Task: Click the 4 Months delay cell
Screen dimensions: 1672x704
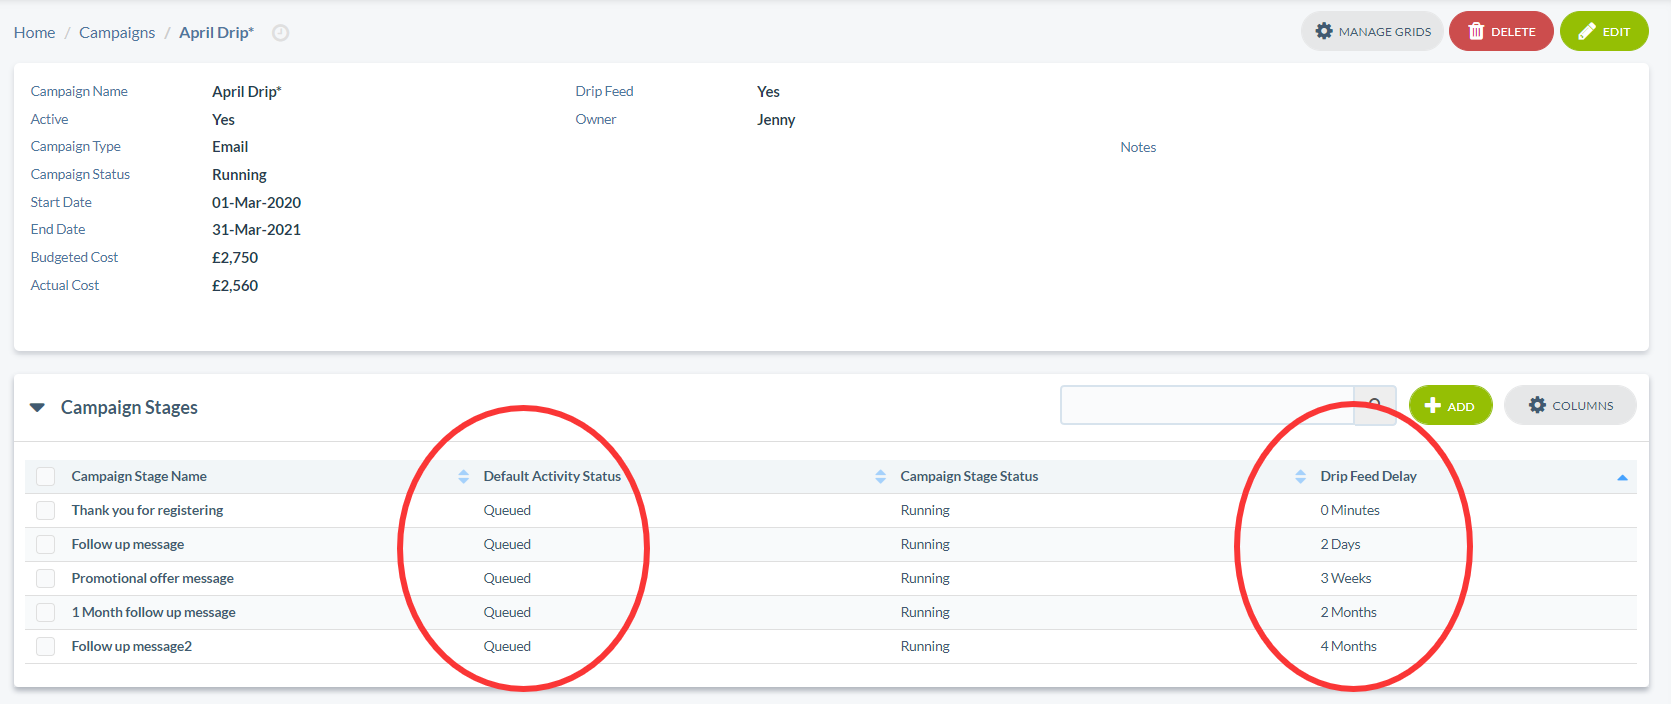Action: pos(1348,646)
